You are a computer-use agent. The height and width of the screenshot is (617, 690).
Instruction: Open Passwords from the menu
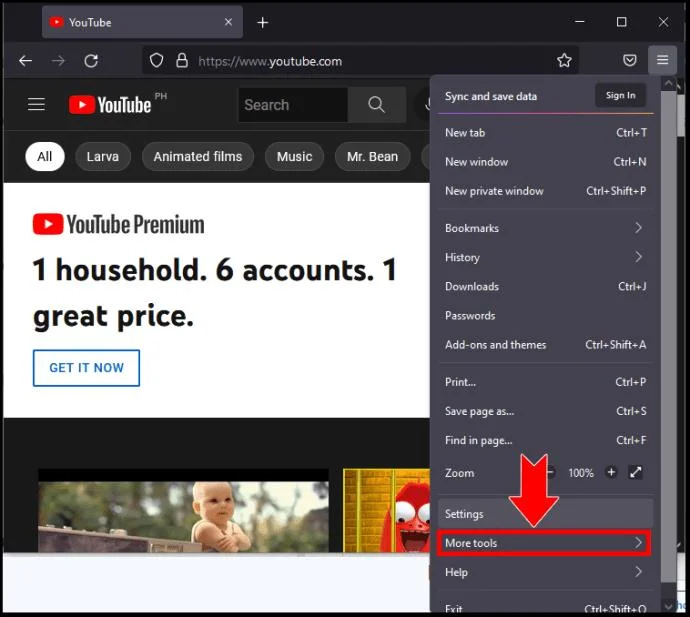tap(545, 316)
